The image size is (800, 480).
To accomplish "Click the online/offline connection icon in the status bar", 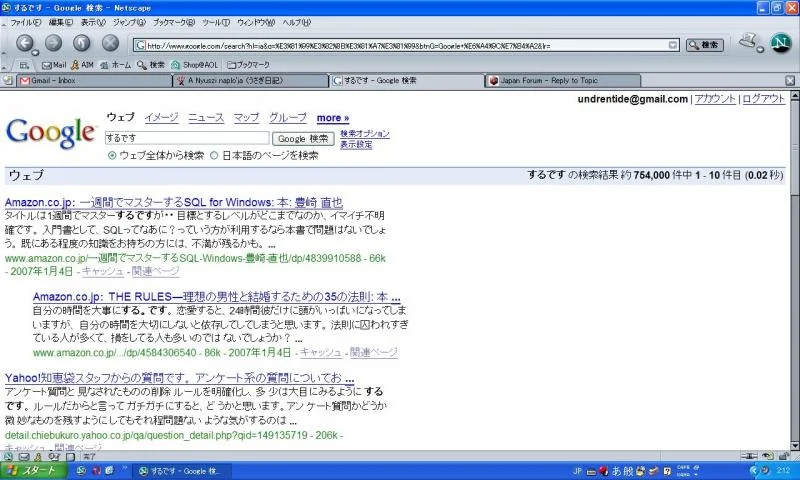I will [x=748, y=456].
